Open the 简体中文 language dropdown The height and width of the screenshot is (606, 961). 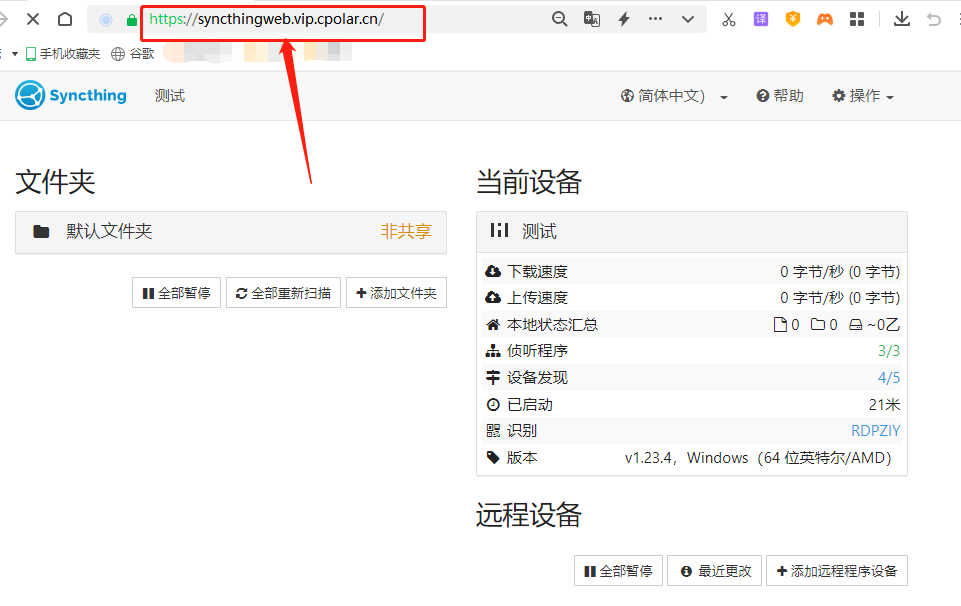click(674, 96)
